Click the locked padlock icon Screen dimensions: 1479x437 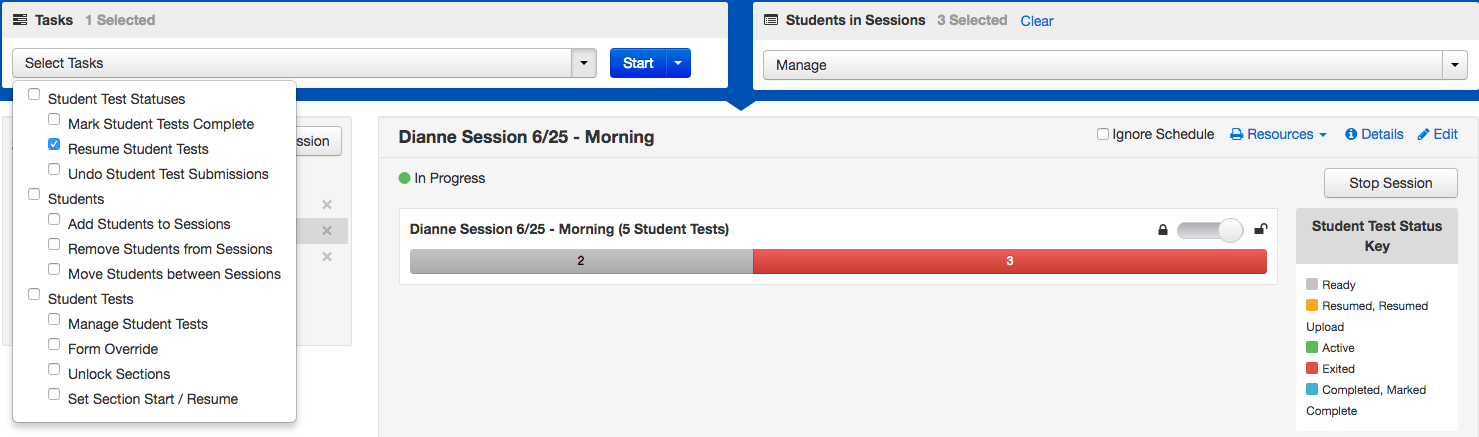tap(1163, 230)
